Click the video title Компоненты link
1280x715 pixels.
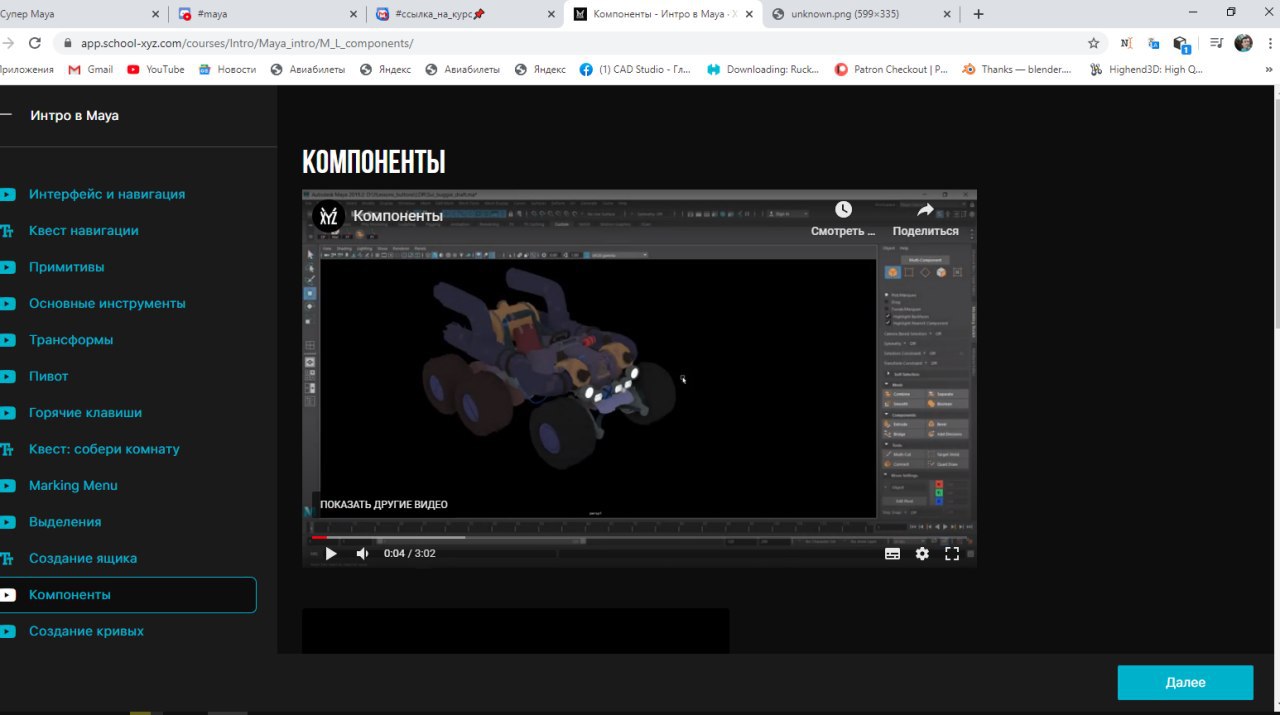[x=397, y=216]
